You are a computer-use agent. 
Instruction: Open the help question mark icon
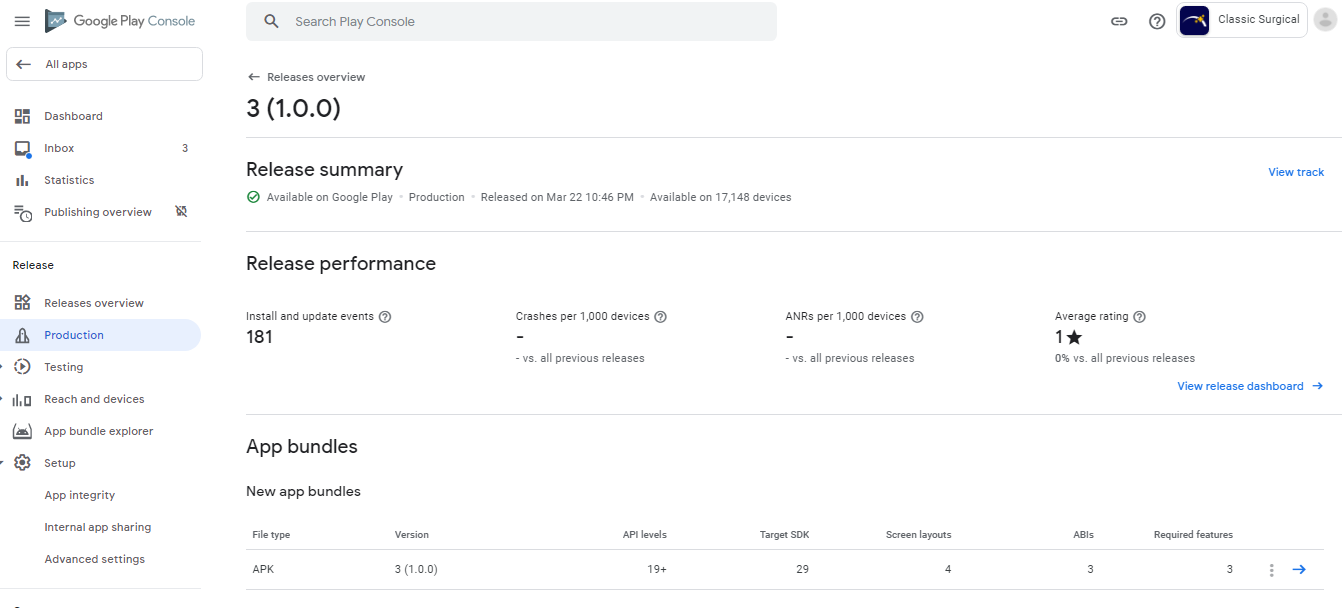coord(1157,20)
